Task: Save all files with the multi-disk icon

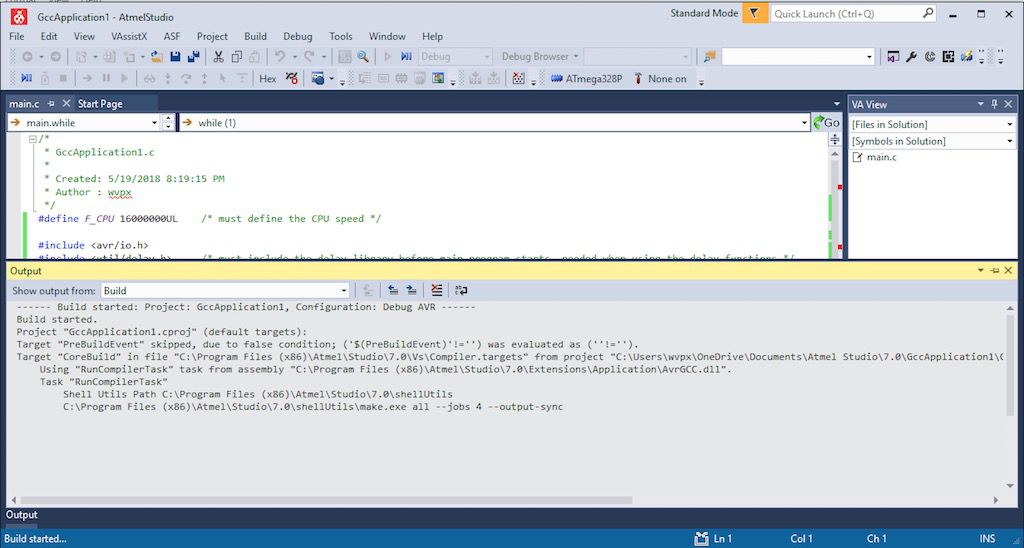Action: (193, 57)
